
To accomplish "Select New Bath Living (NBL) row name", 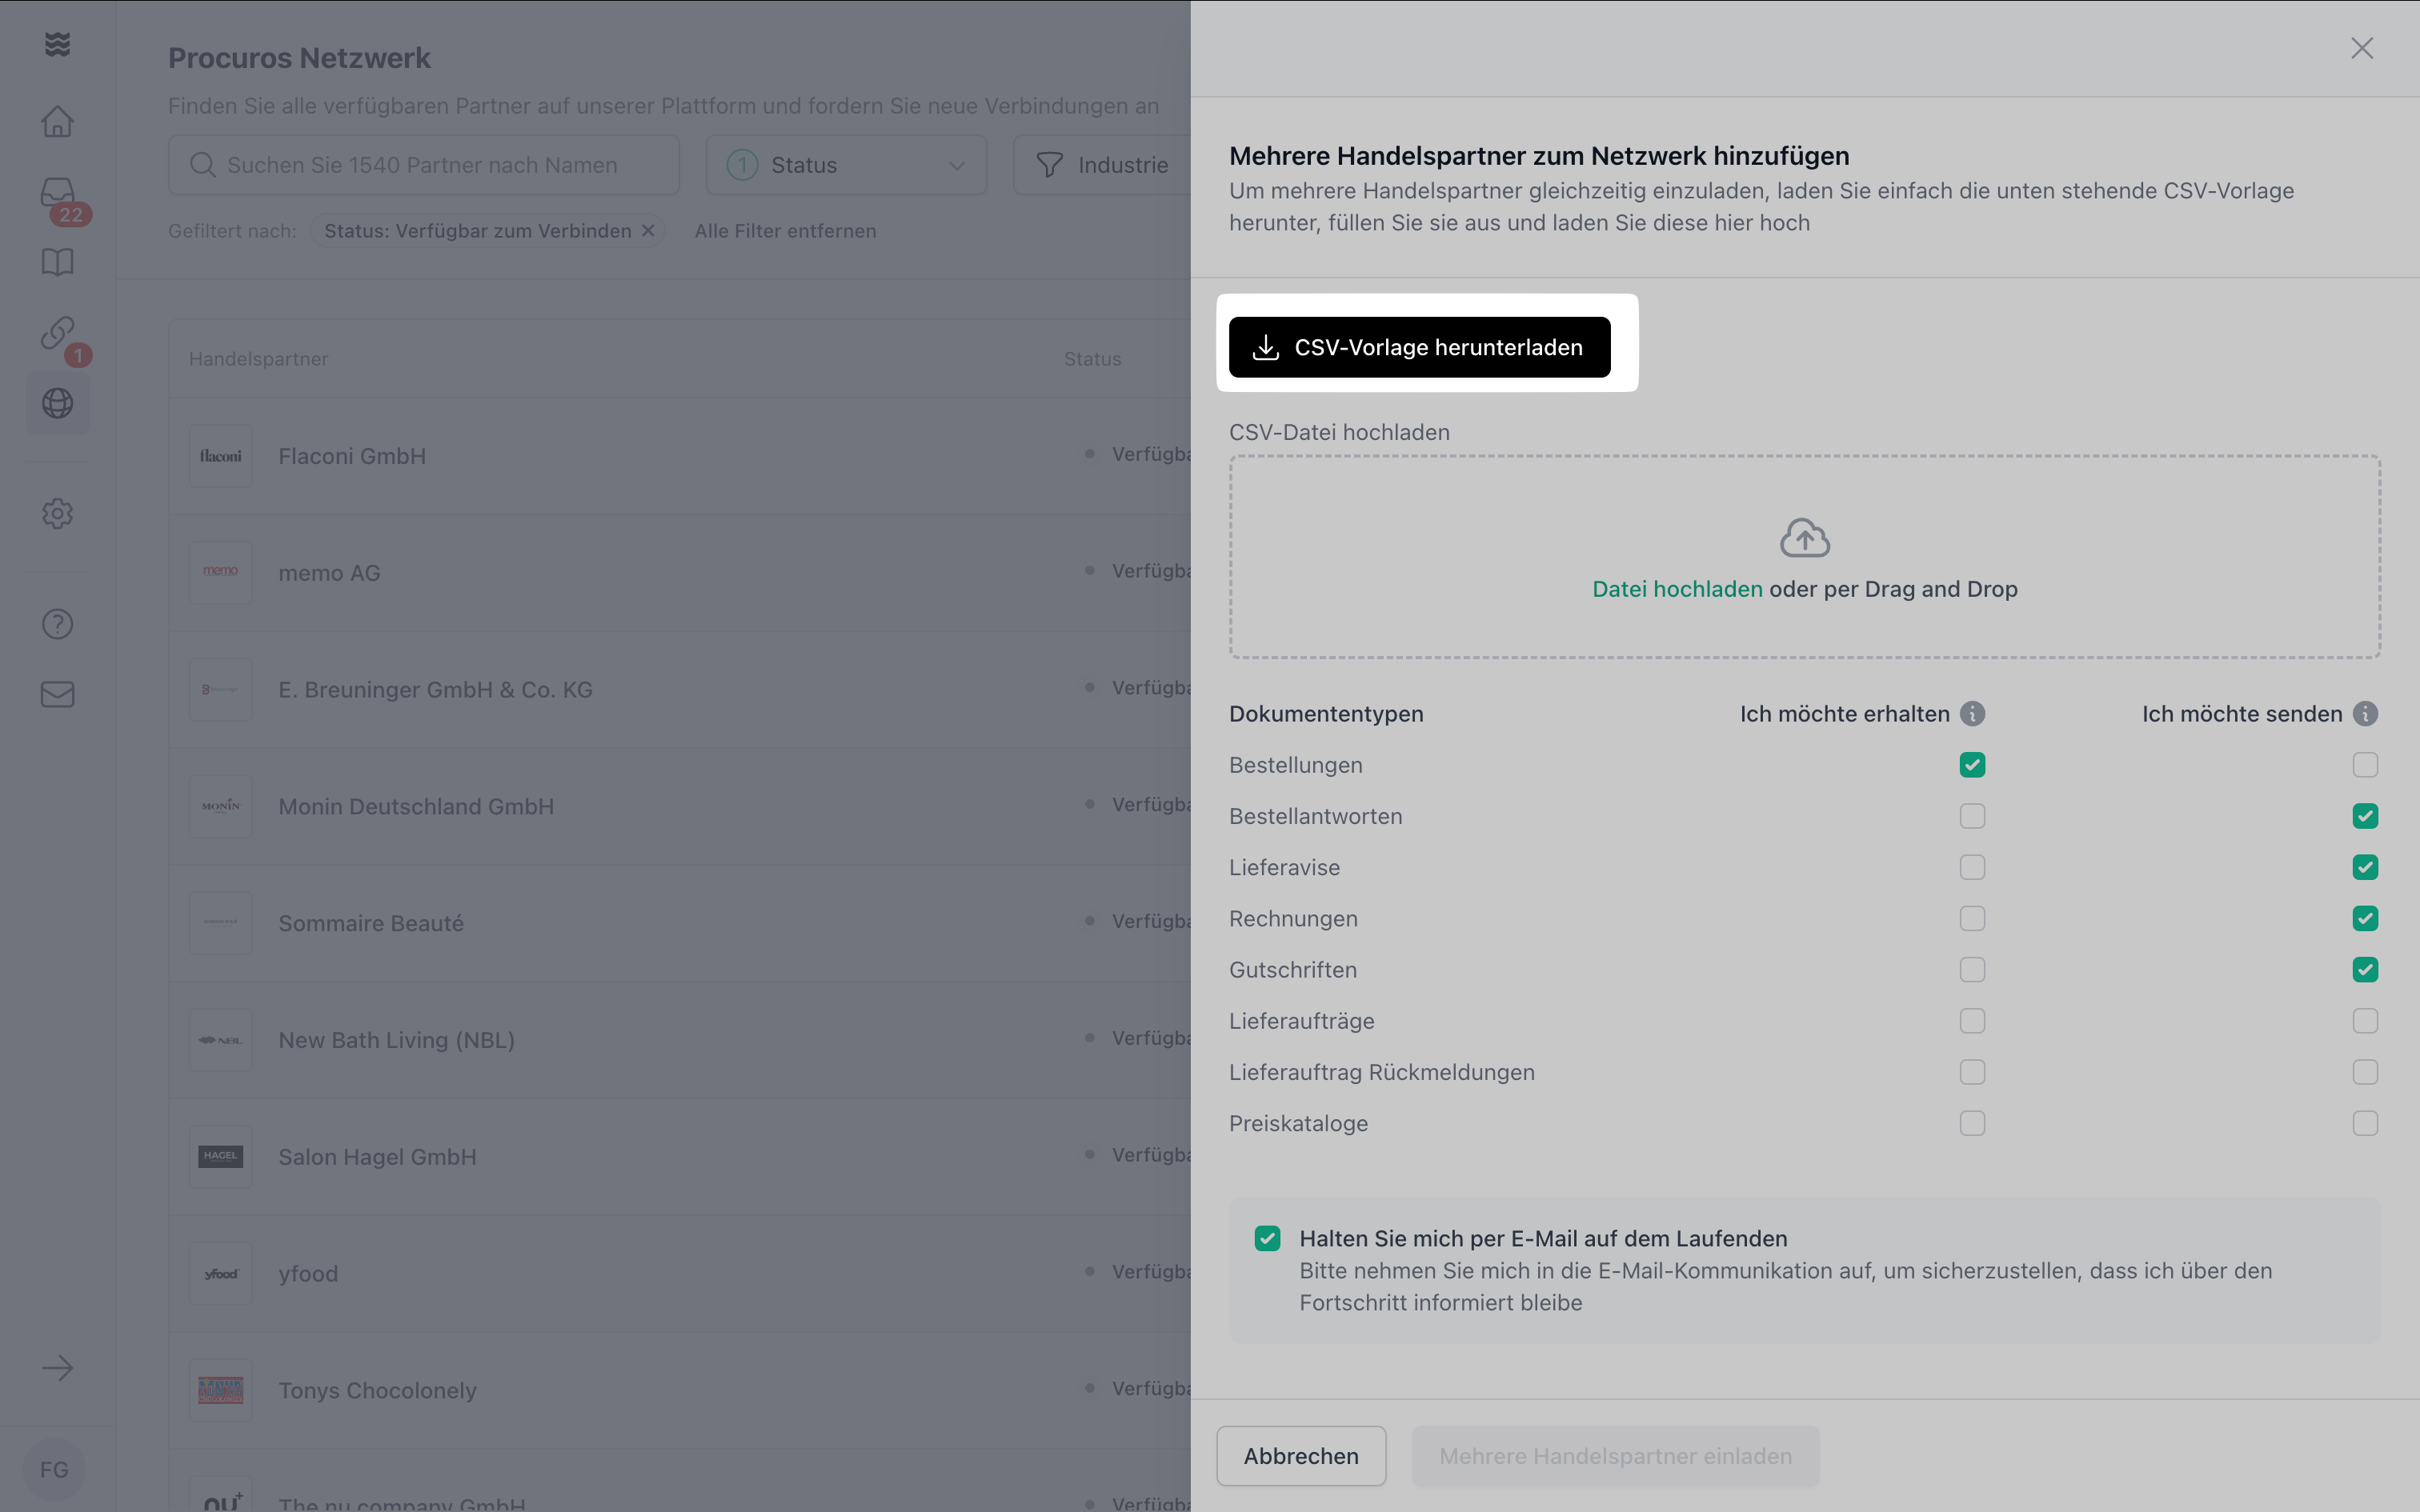I will click(x=396, y=1040).
